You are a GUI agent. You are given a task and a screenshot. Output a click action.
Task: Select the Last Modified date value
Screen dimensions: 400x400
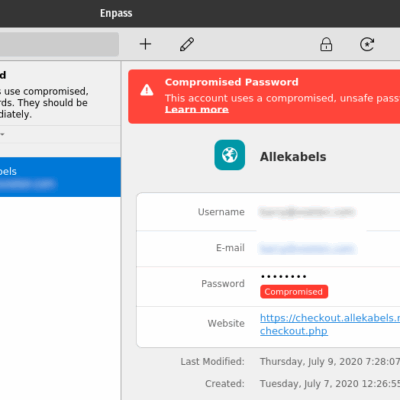coord(330,362)
